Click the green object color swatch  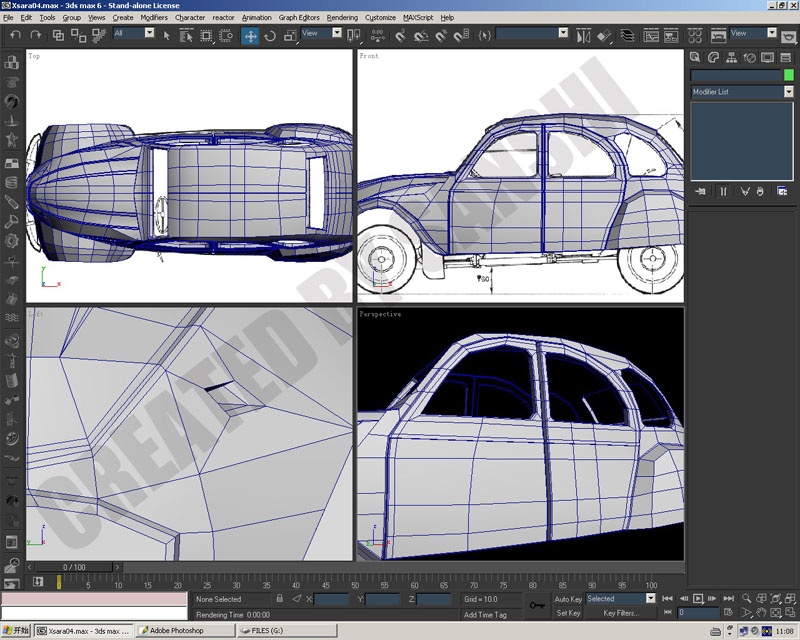tap(789, 75)
